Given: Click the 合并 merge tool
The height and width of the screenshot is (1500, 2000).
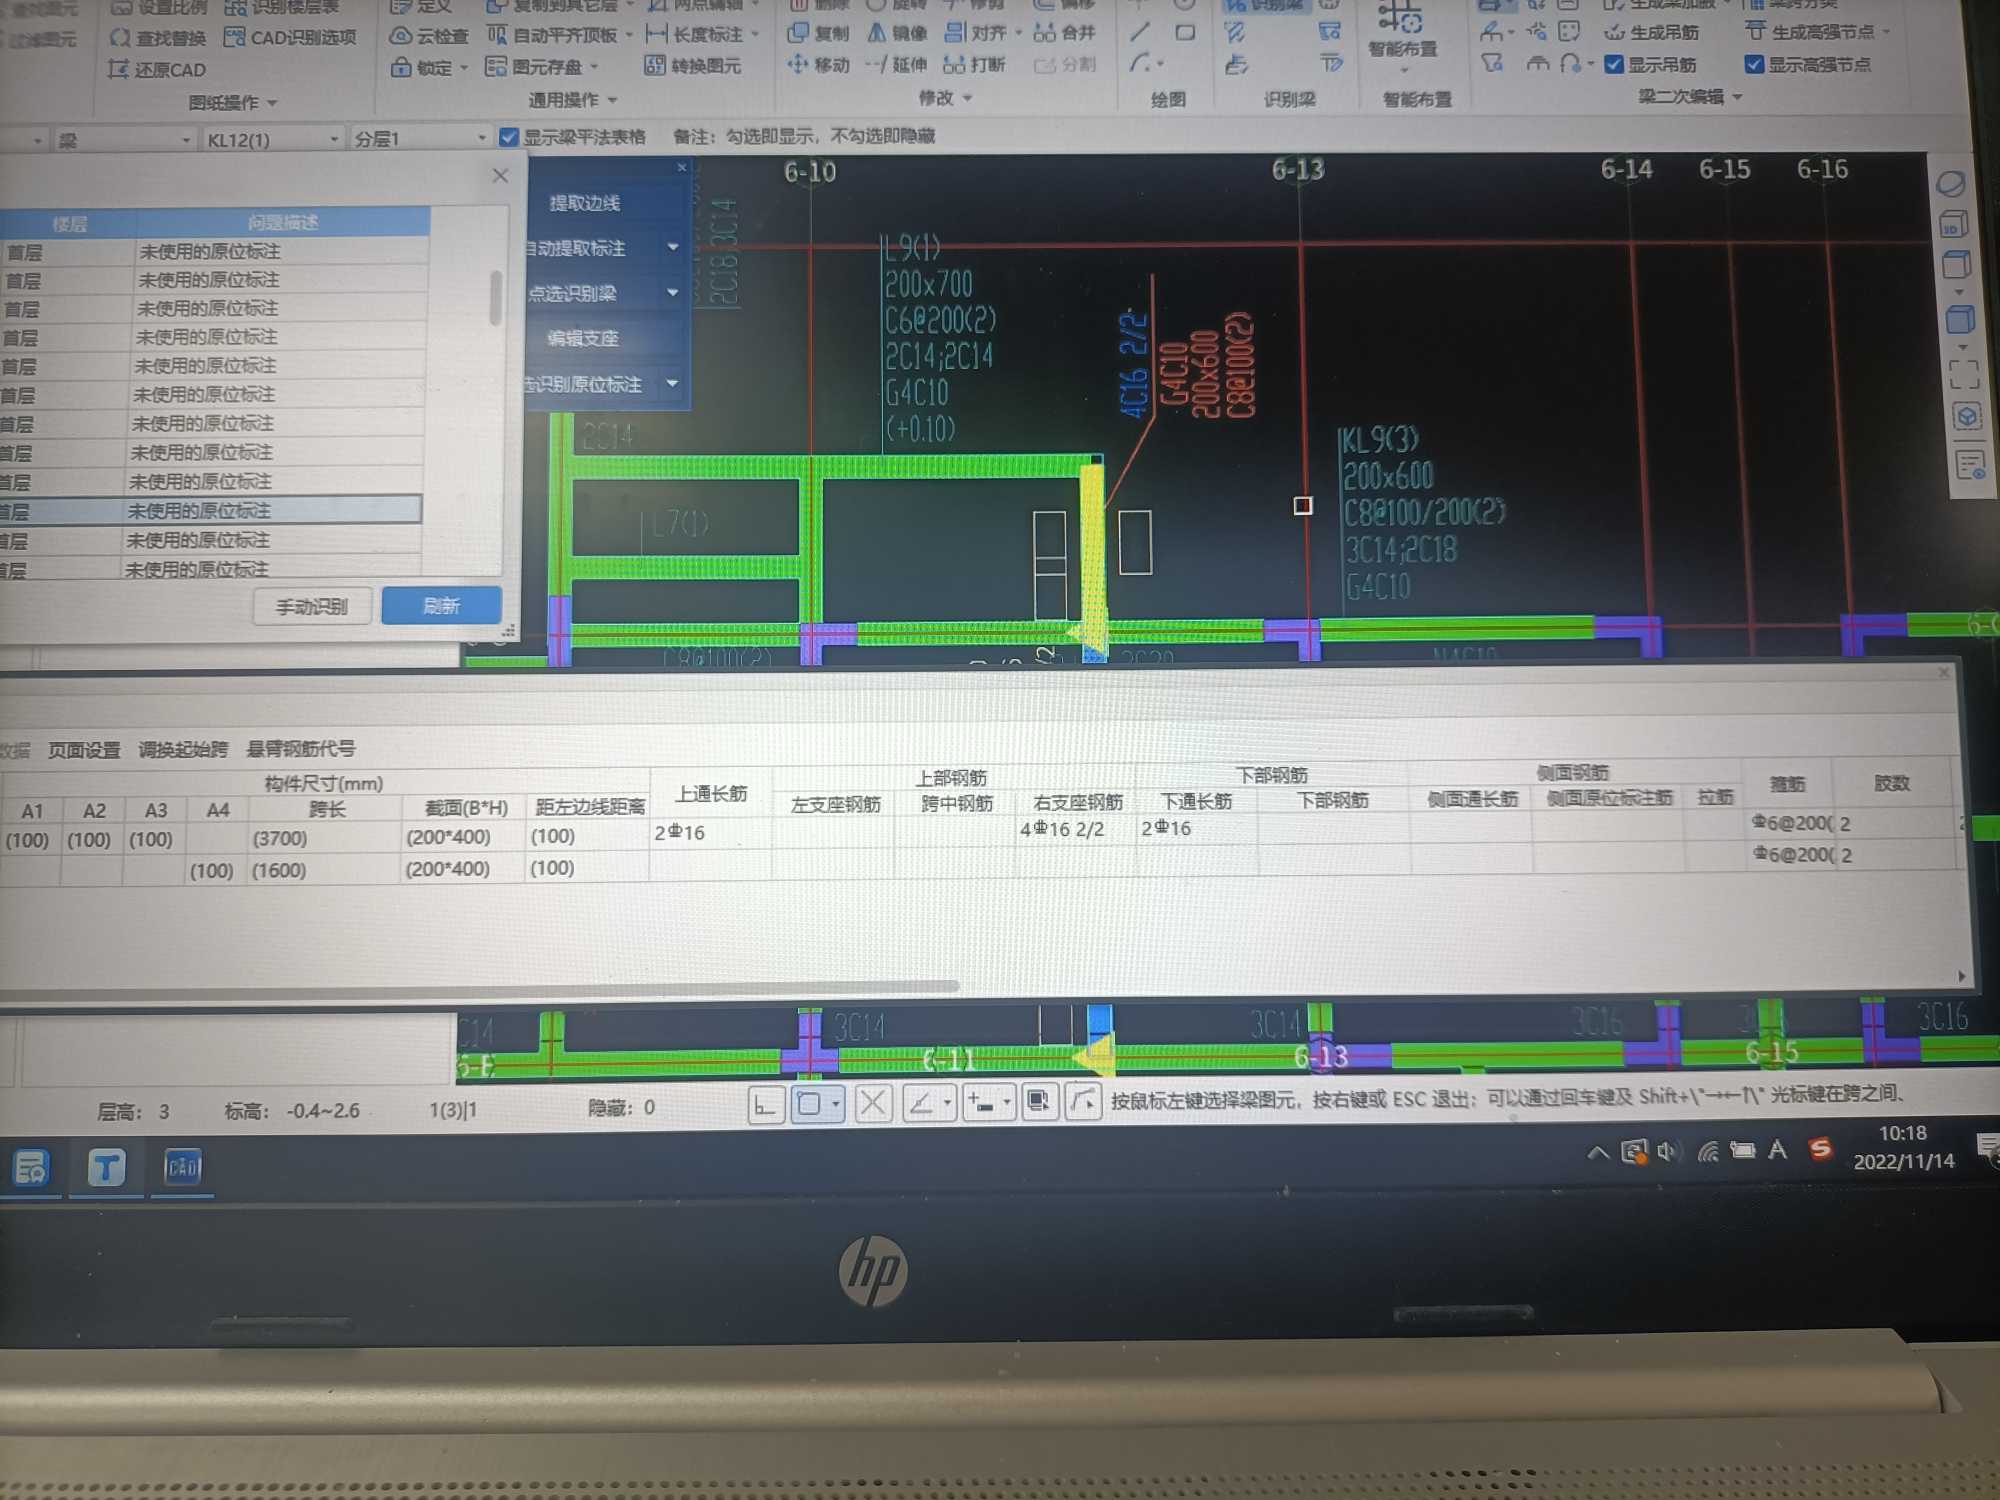Looking at the screenshot, I should 1065,33.
